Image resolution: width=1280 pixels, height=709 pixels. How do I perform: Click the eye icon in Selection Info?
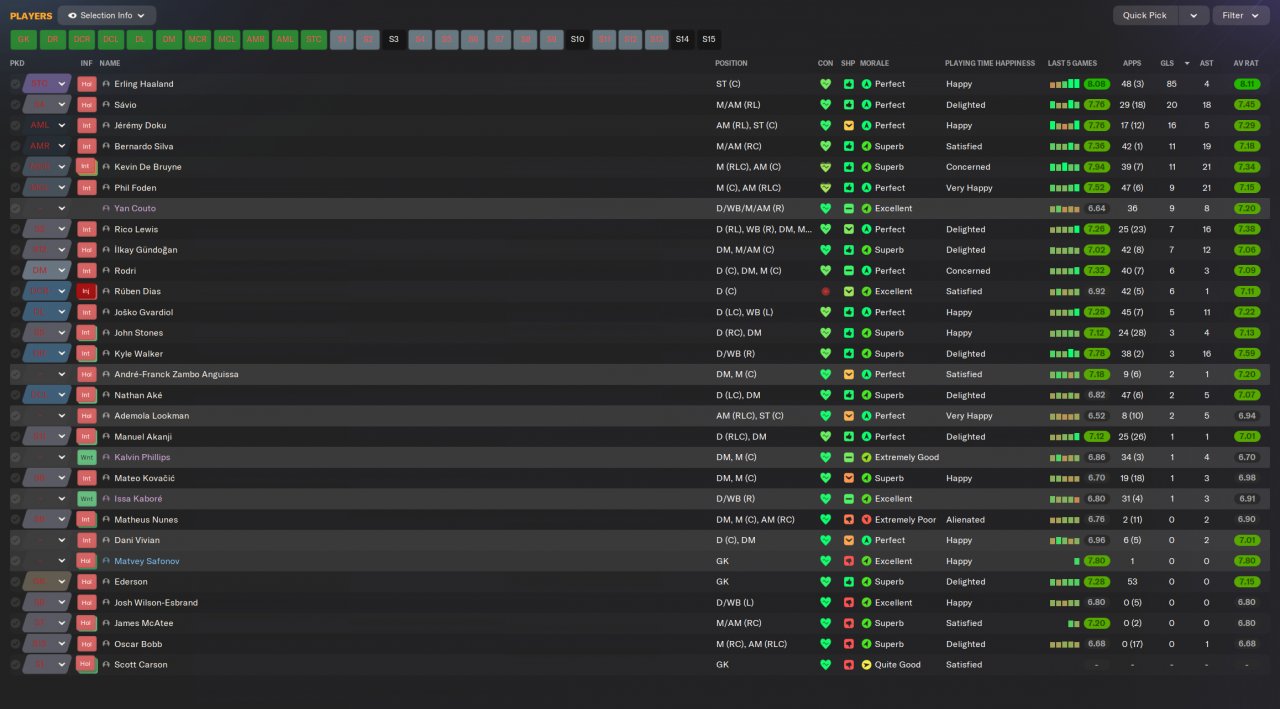pyautogui.click(x=72, y=15)
